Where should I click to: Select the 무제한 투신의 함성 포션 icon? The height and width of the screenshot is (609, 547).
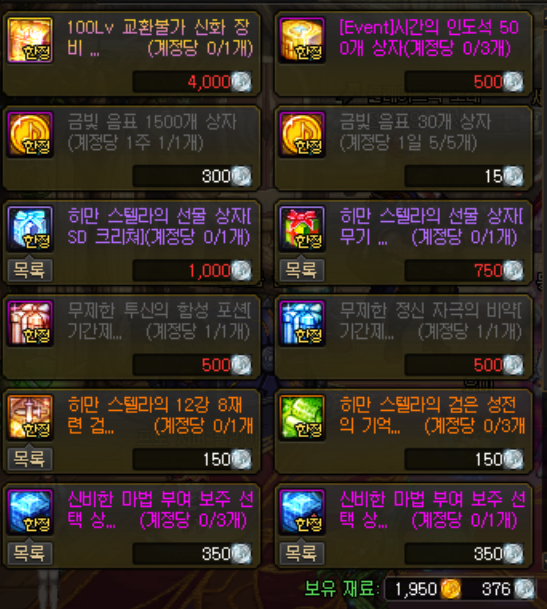click(x=30, y=323)
